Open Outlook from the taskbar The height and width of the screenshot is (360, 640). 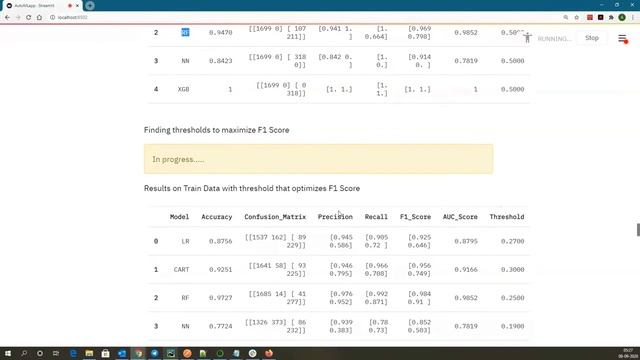pos(122,353)
